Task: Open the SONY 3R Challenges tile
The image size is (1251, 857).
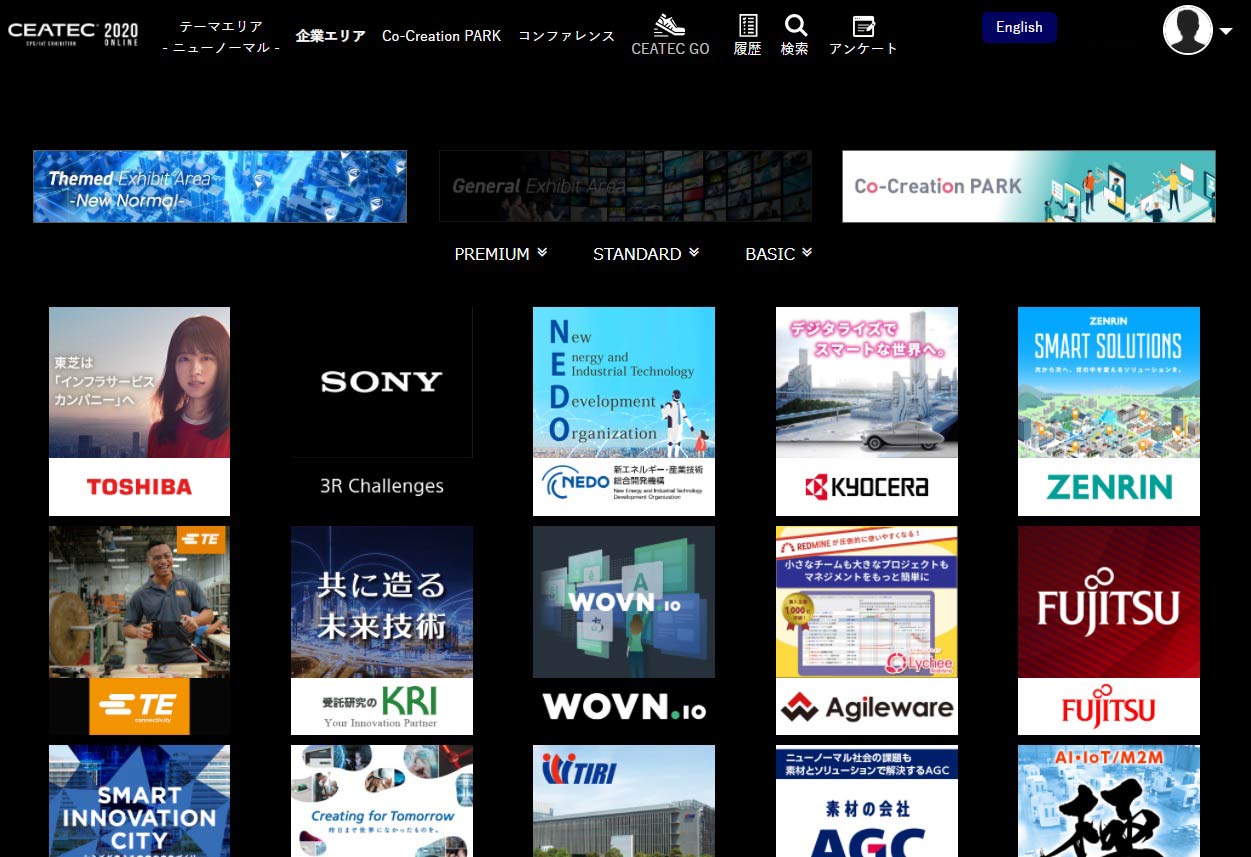Action: pyautogui.click(x=382, y=411)
